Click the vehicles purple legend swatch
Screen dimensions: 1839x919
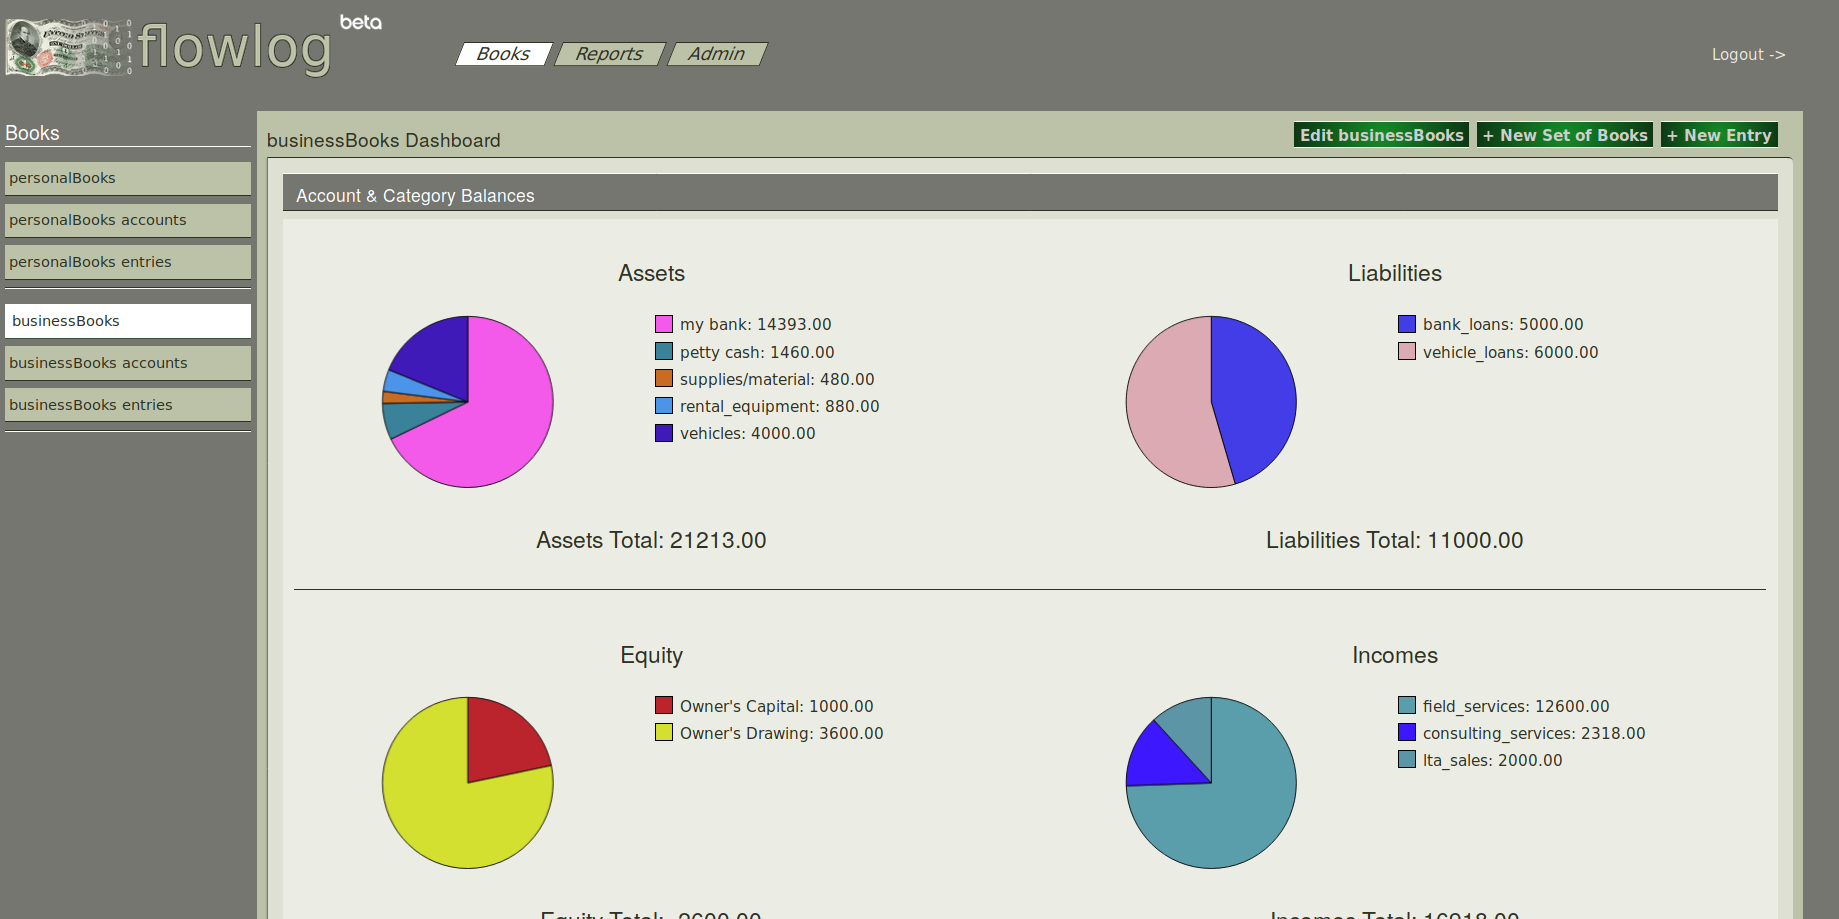tap(664, 433)
